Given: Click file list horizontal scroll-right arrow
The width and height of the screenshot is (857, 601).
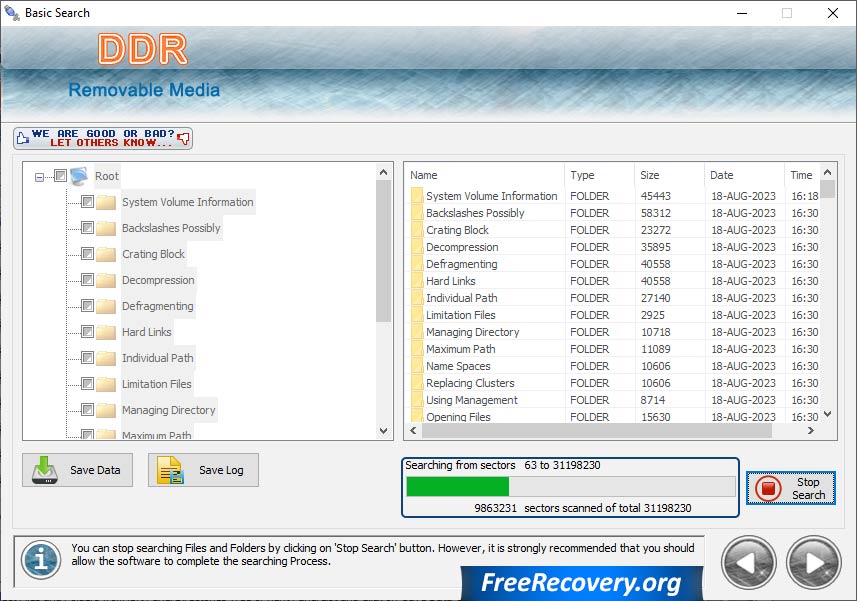Looking at the screenshot, I should point(811,431).
